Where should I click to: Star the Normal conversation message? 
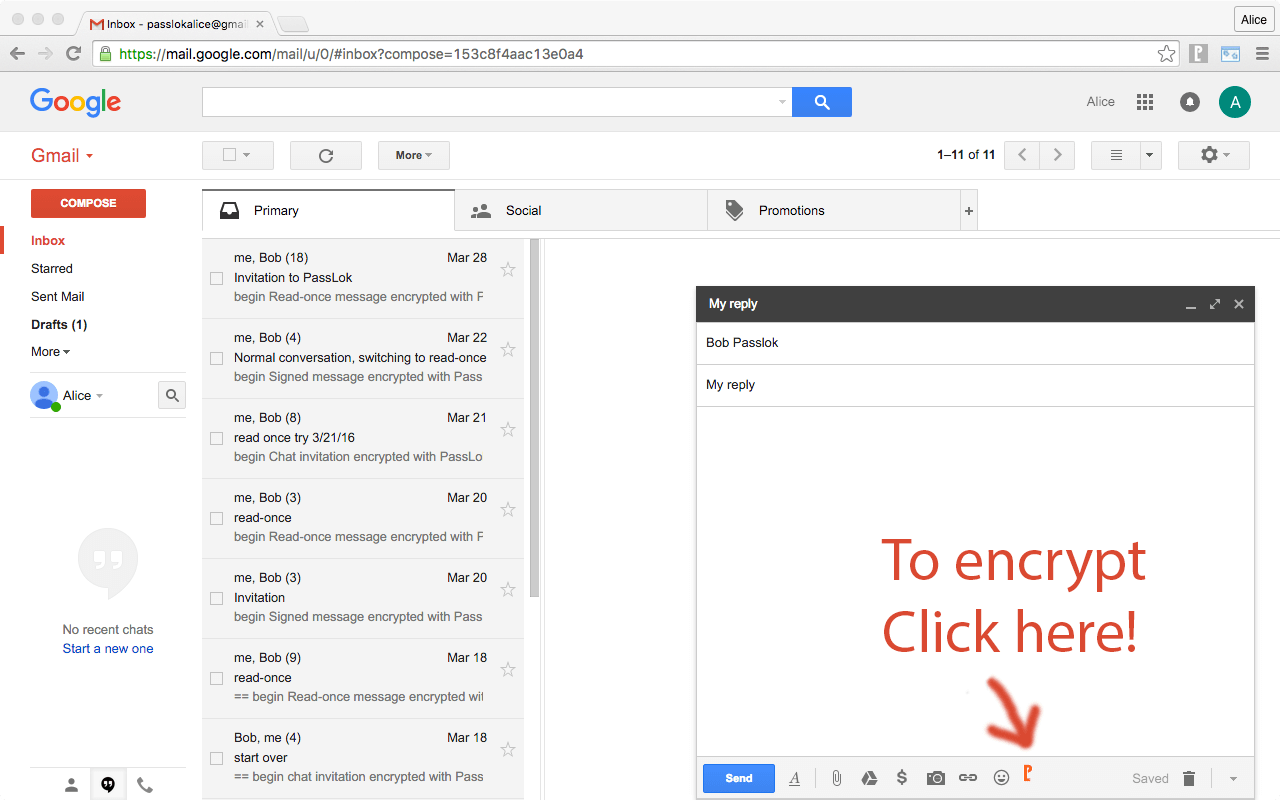(508, 349)
